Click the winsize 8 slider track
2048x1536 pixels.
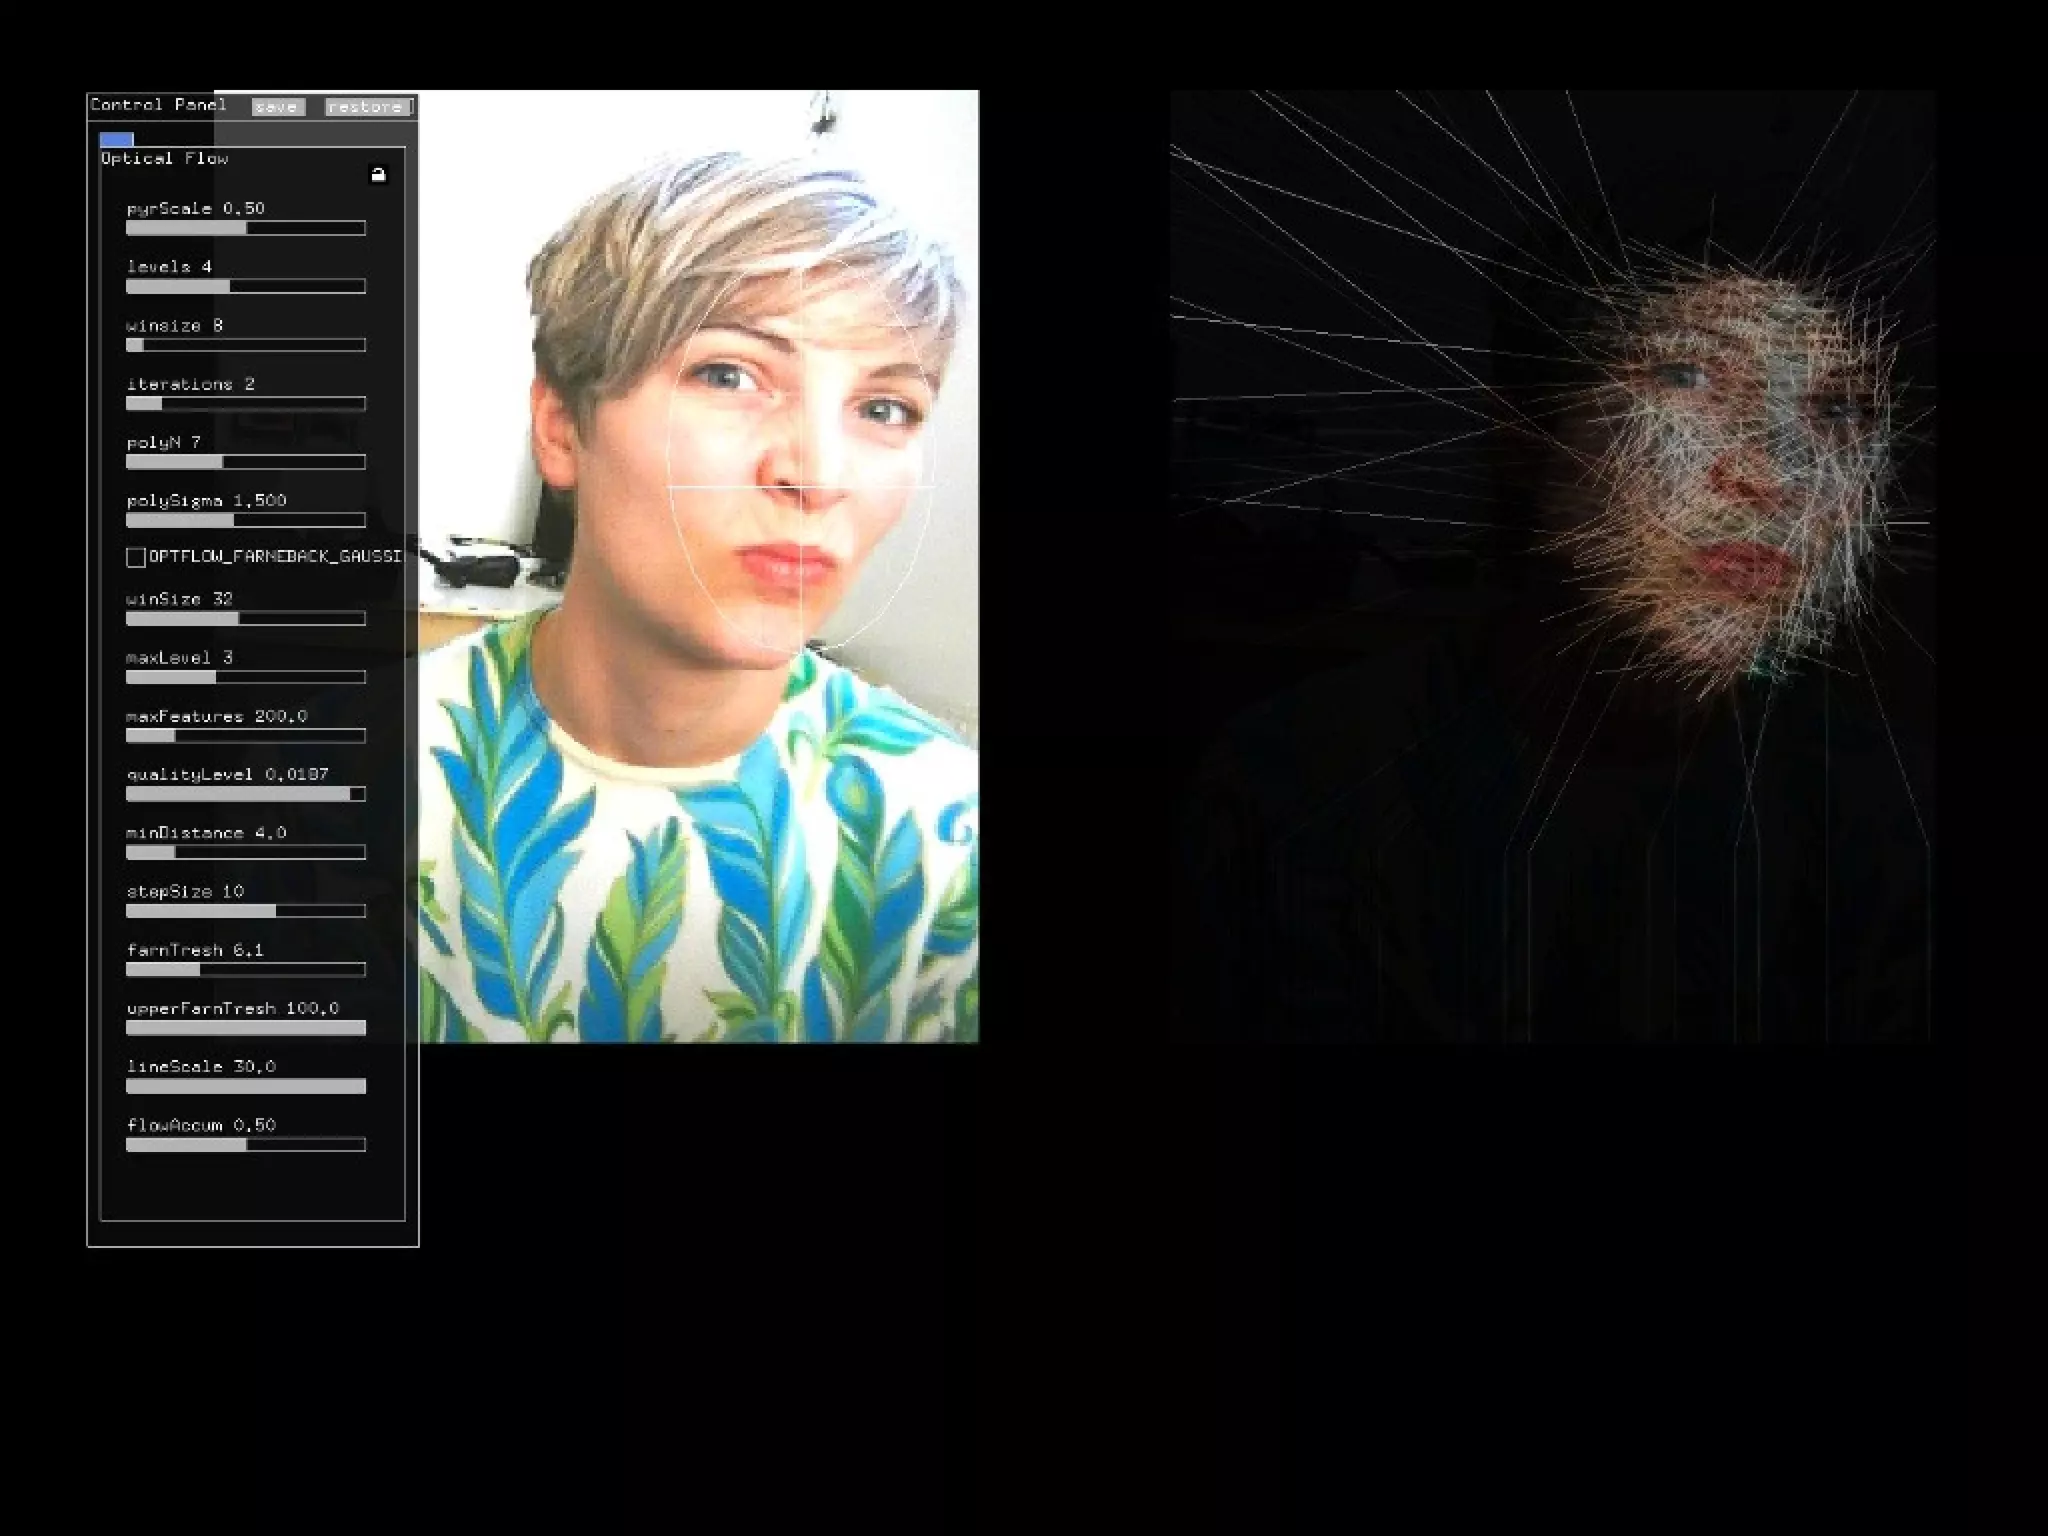click(245, 346)
